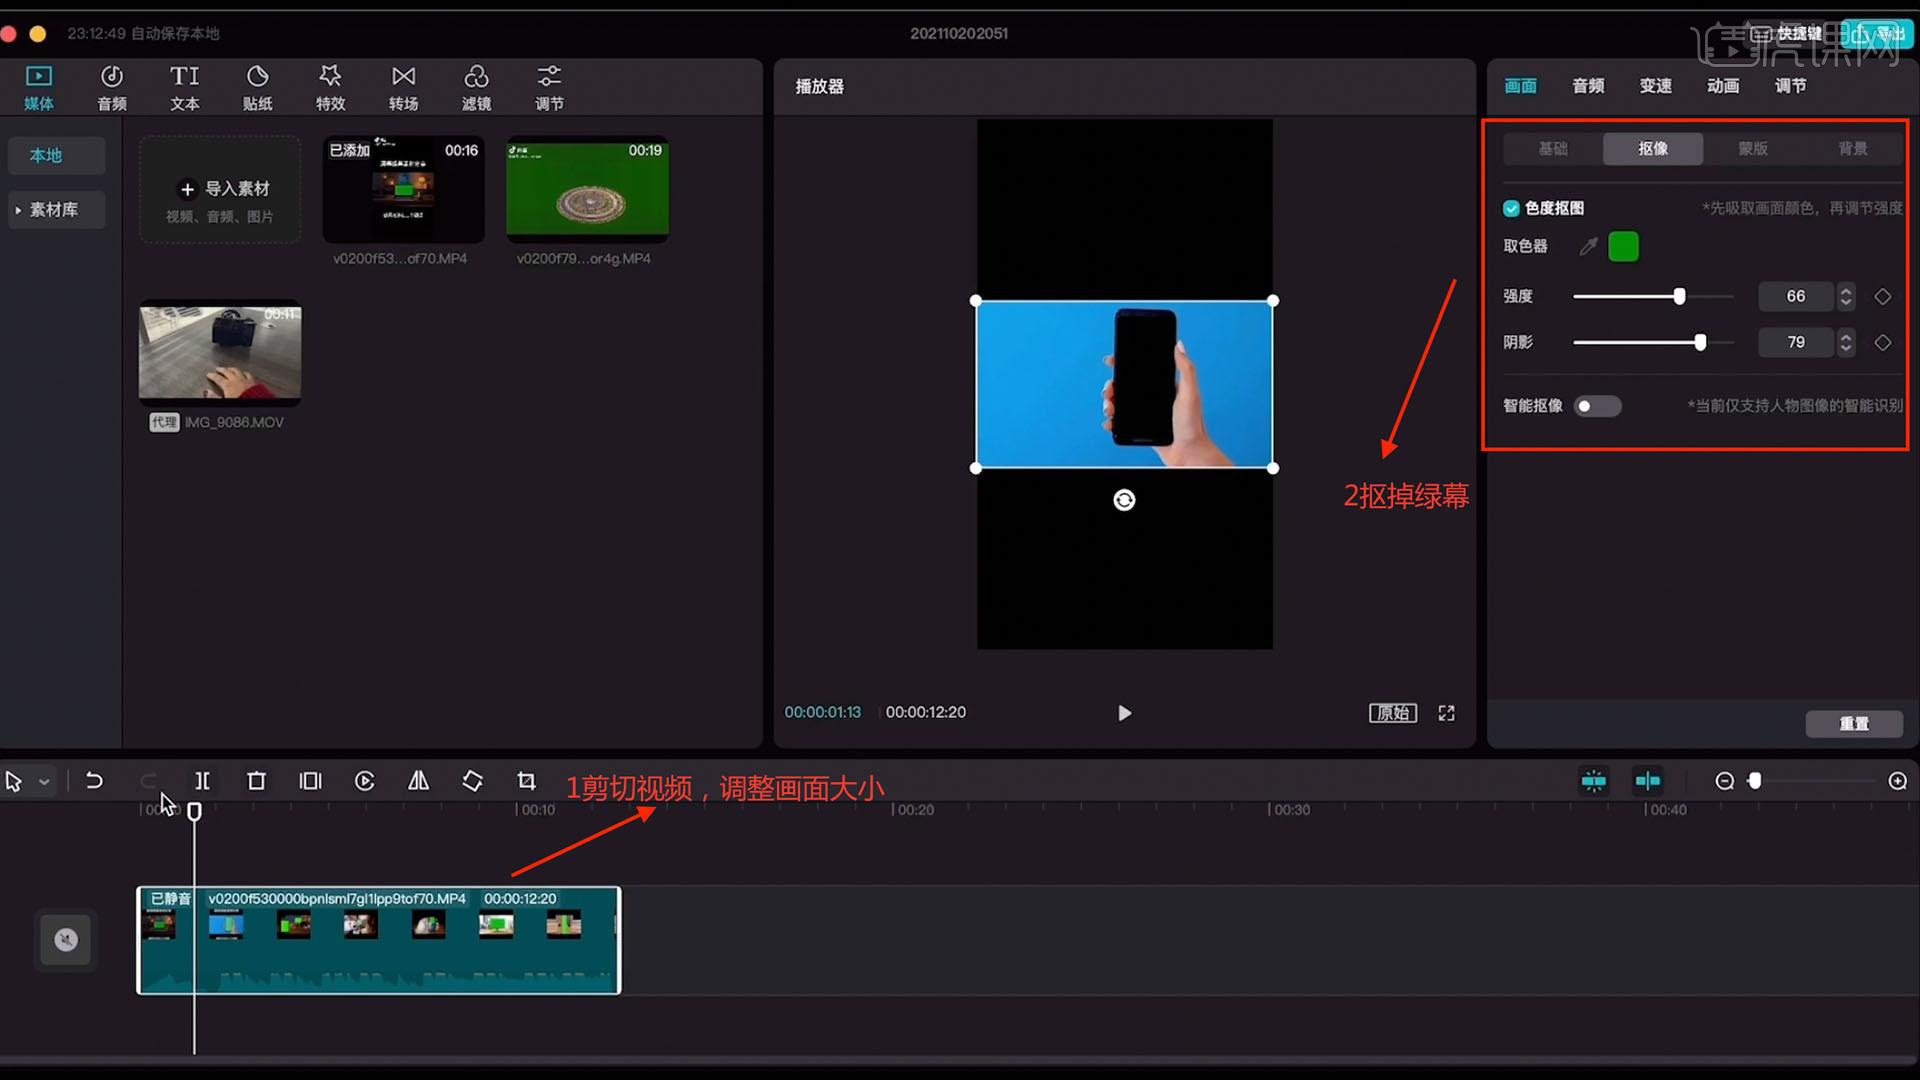Pick a color with the eyedropper tool
1920x1080 pixels.
click(x=1588, y=246)
